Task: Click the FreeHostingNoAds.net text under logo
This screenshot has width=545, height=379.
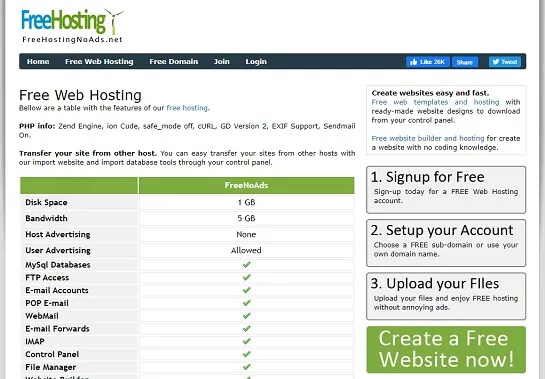Action: tap(72, 40)
